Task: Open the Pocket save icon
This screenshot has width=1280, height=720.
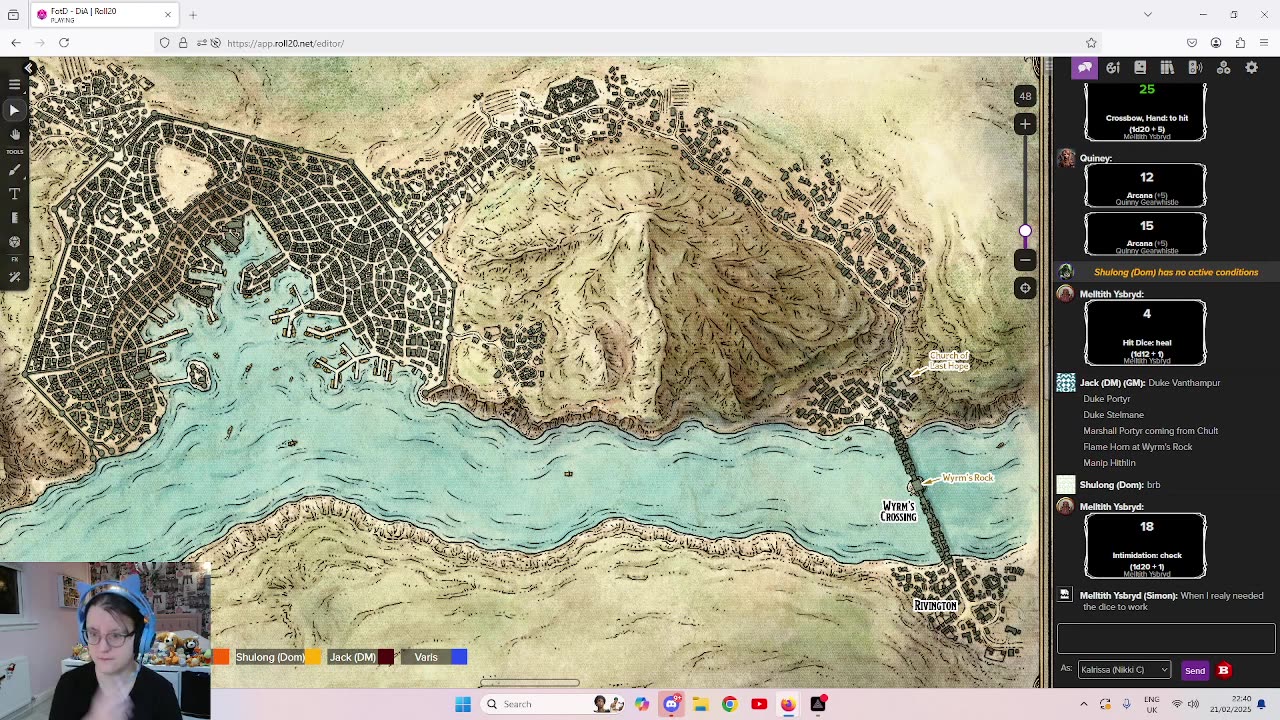Action: pyautogui.click(x=1192, y=43)
